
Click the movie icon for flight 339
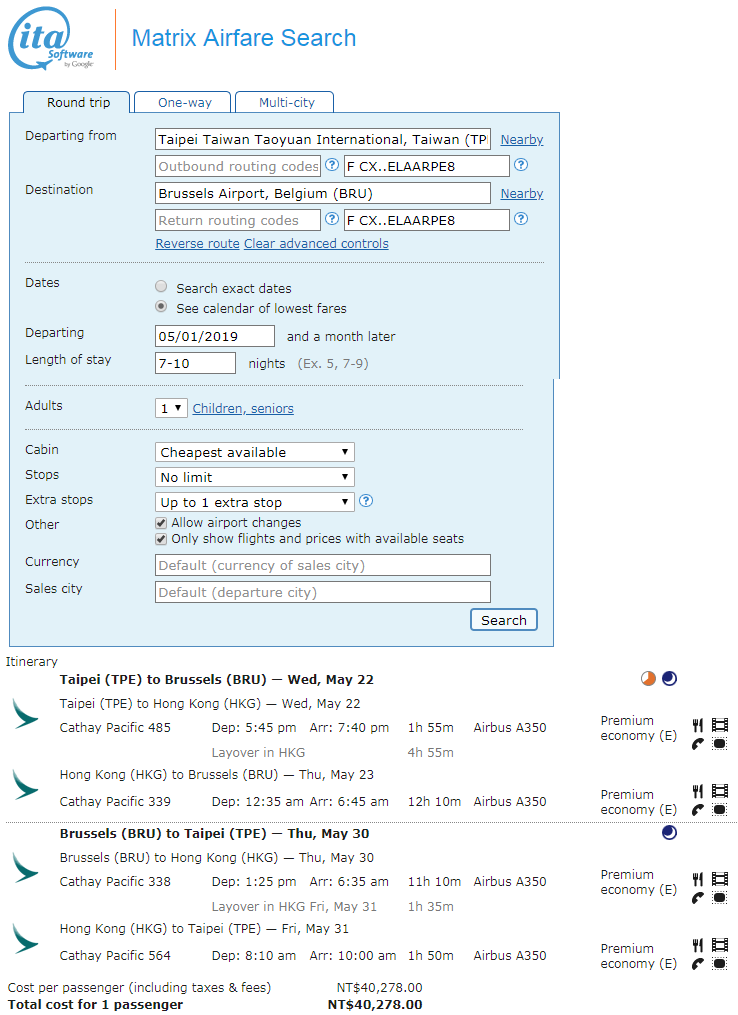(x=720, y=791)
